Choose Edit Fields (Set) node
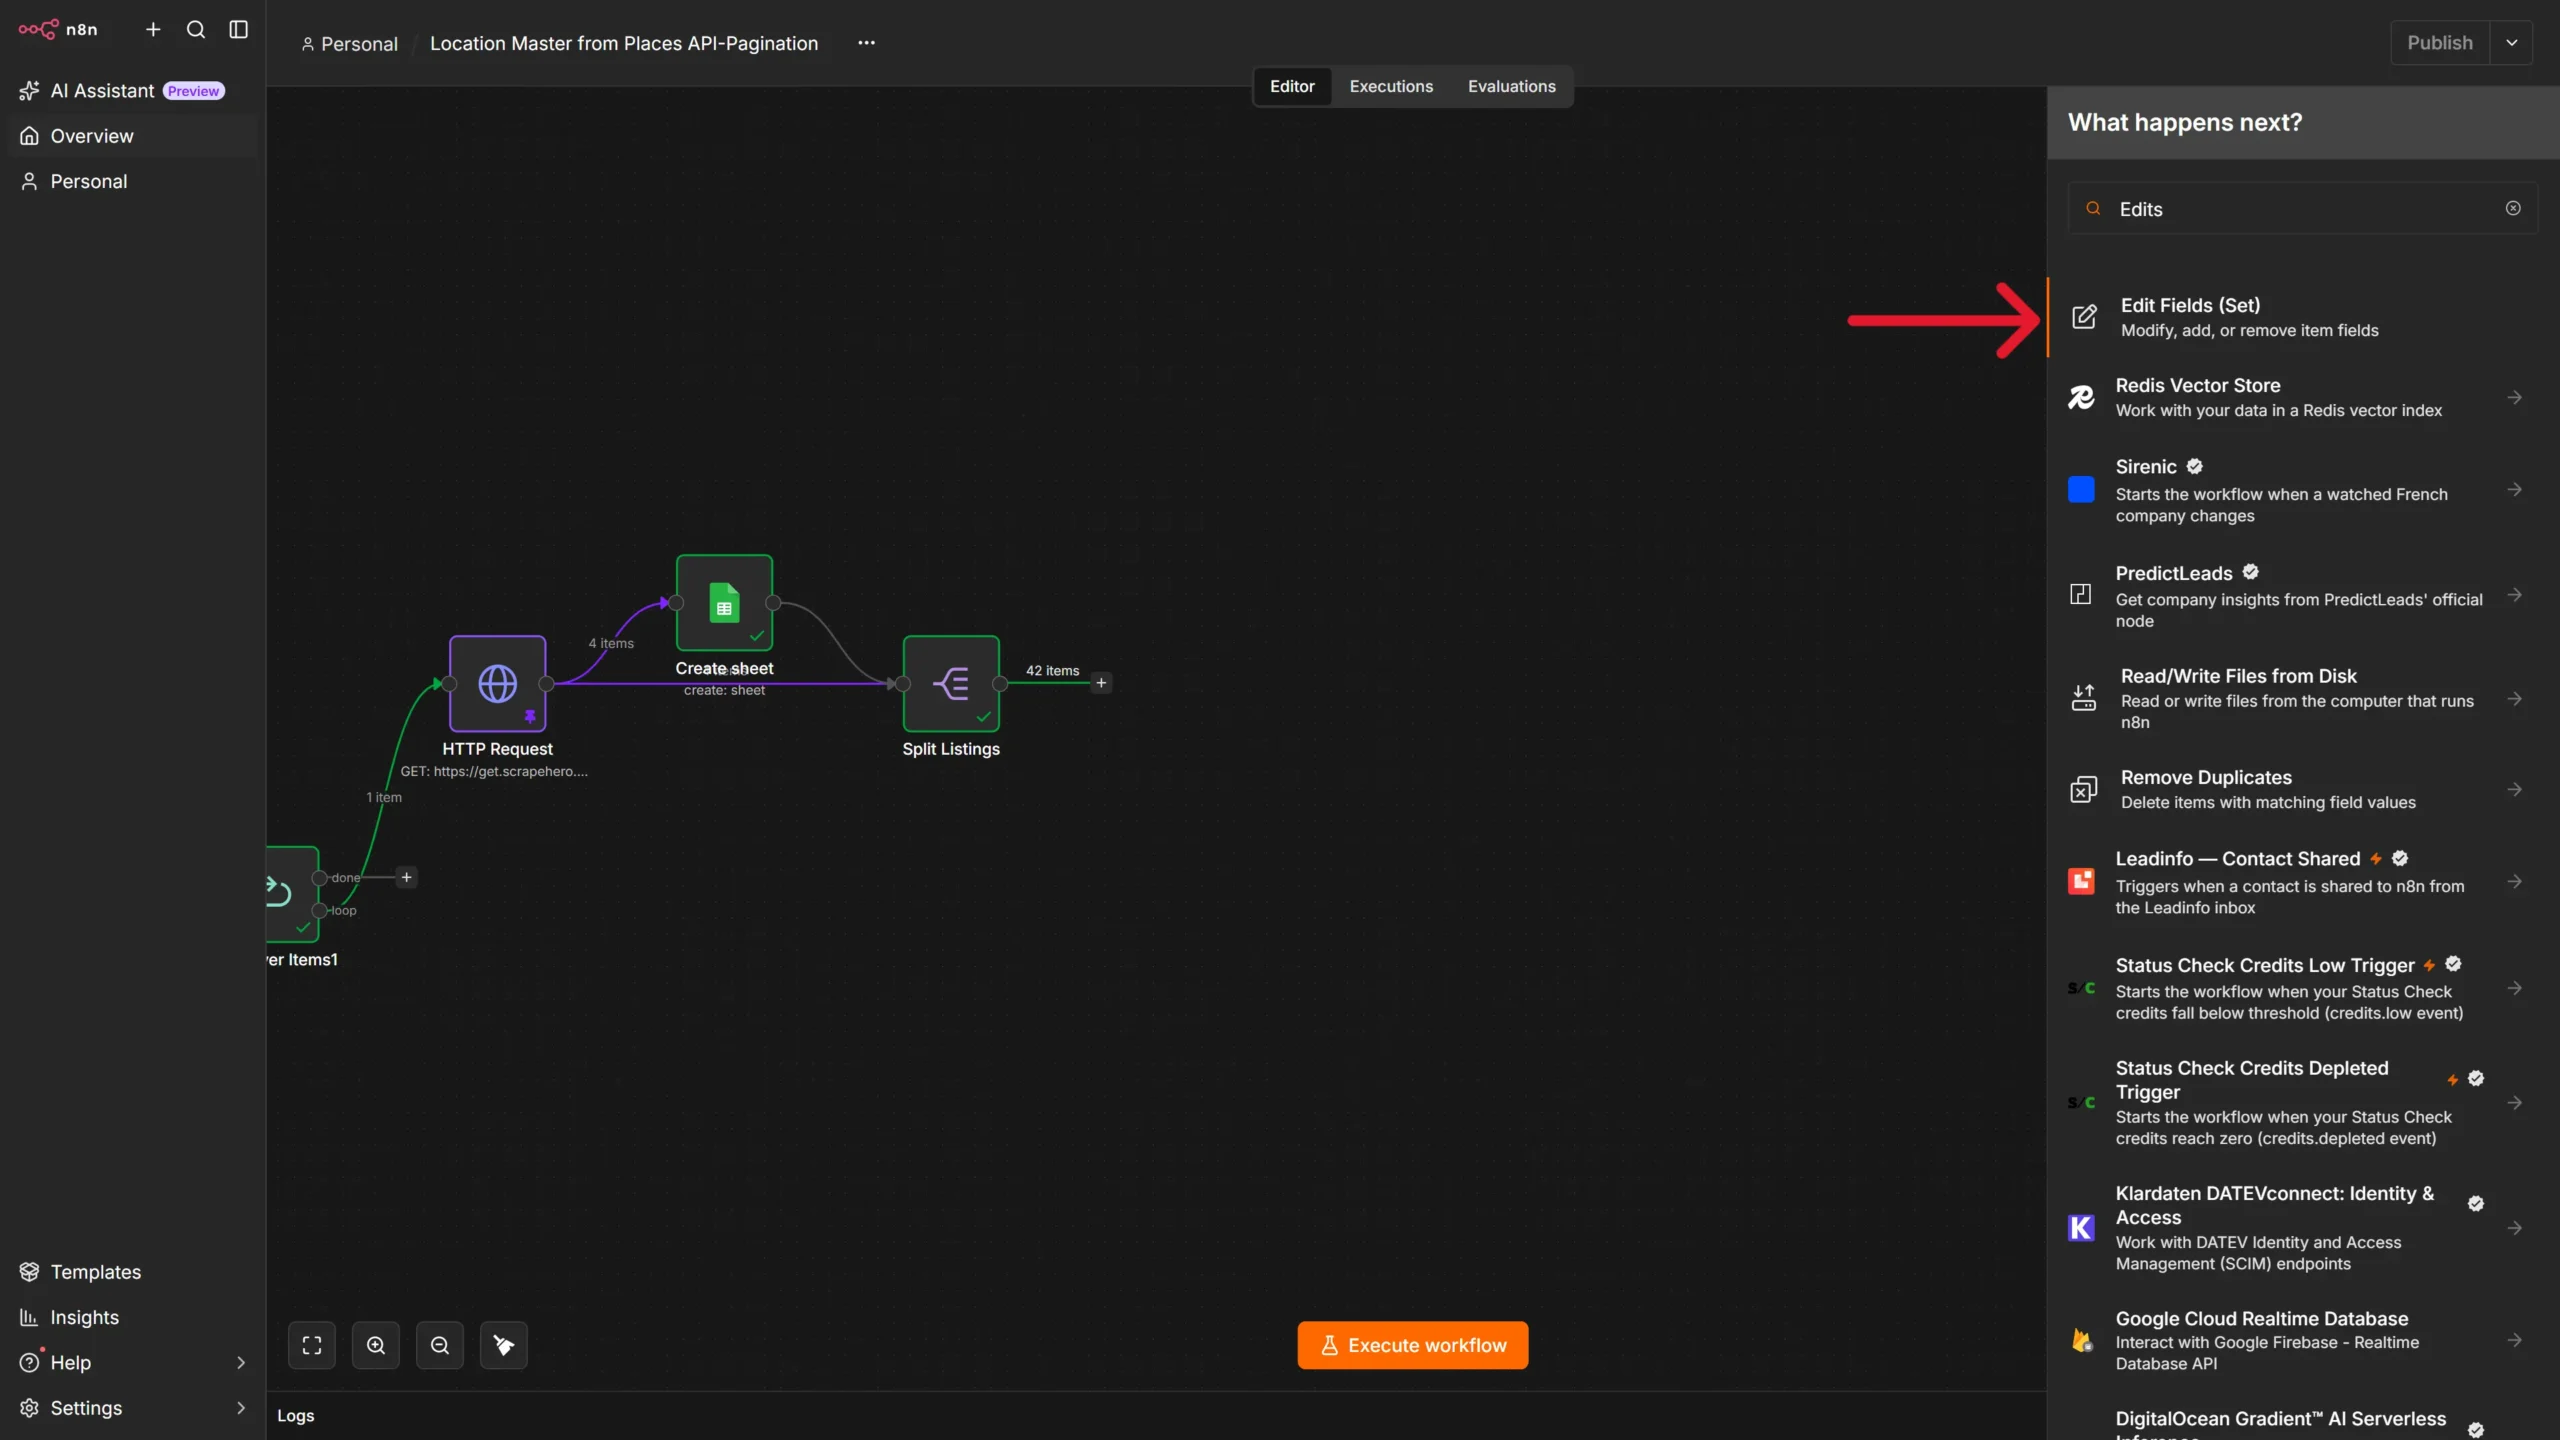 point(2304,317)
